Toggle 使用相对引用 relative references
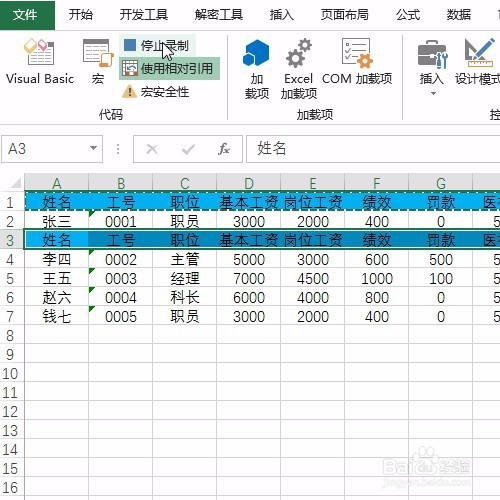The height and width of the screenshot is (500, 500). pos(169,68)
